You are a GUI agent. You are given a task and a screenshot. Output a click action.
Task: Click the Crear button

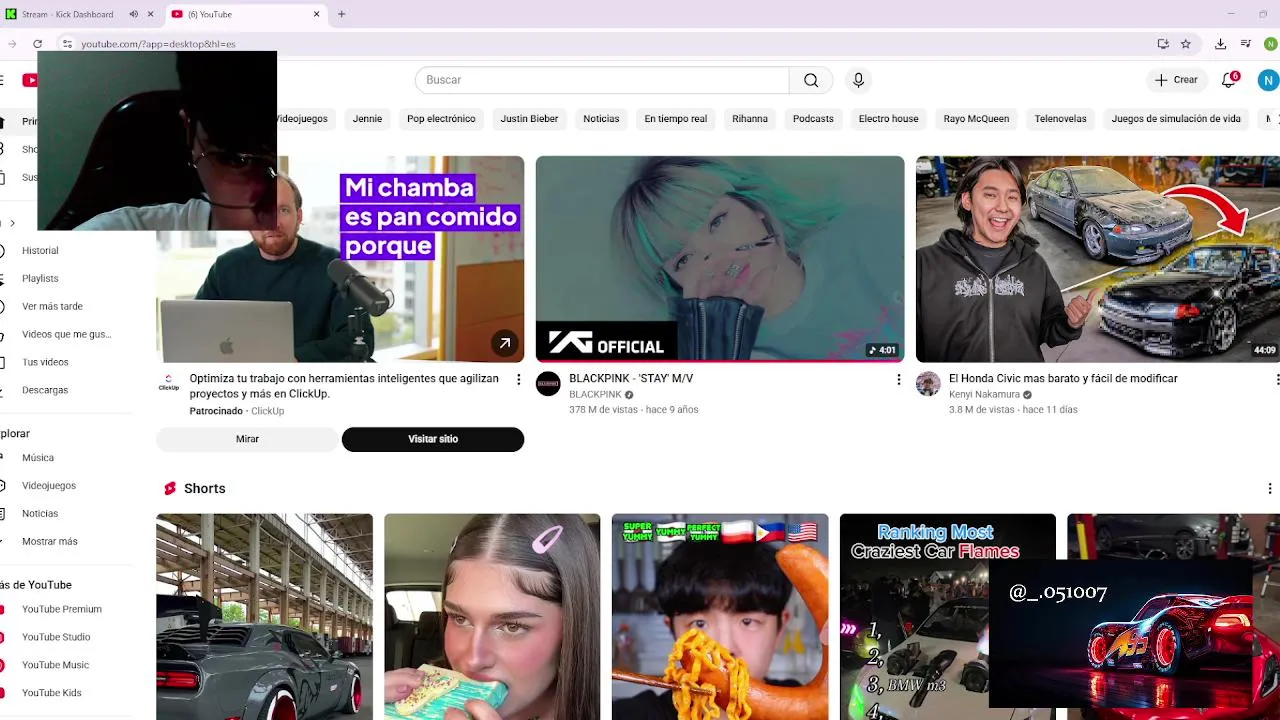click(x=1176, y=80)
